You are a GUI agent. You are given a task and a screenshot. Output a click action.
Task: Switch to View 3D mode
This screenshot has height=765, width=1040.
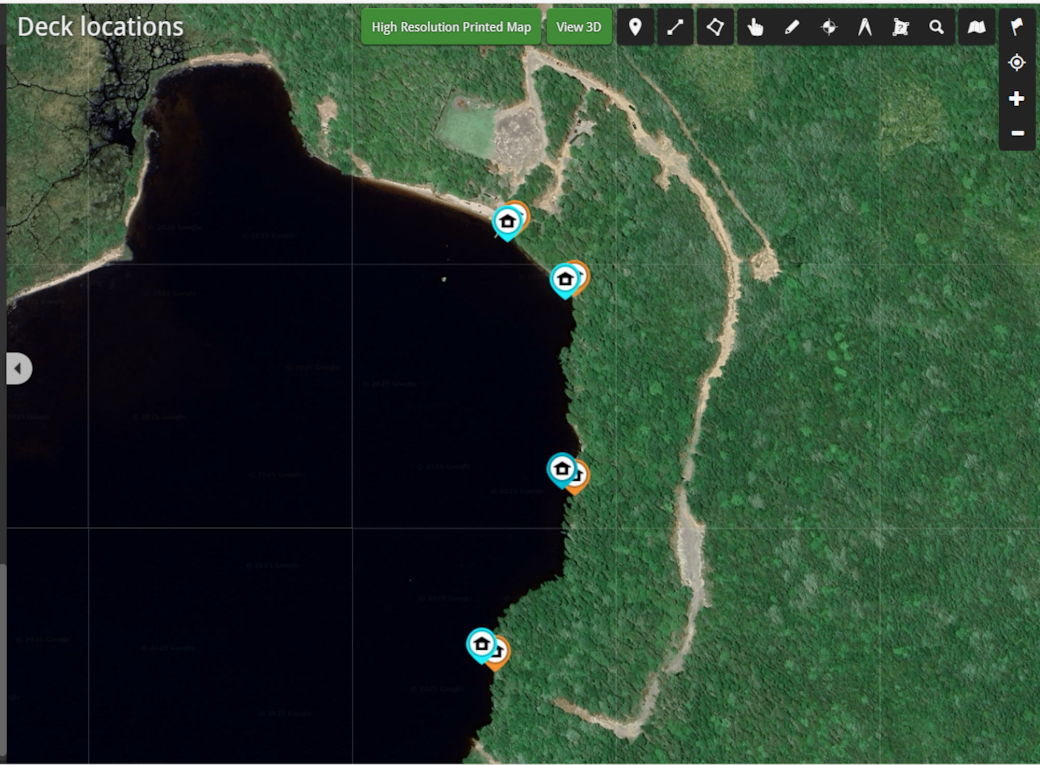pyautogui.click(x=579, y=27)
